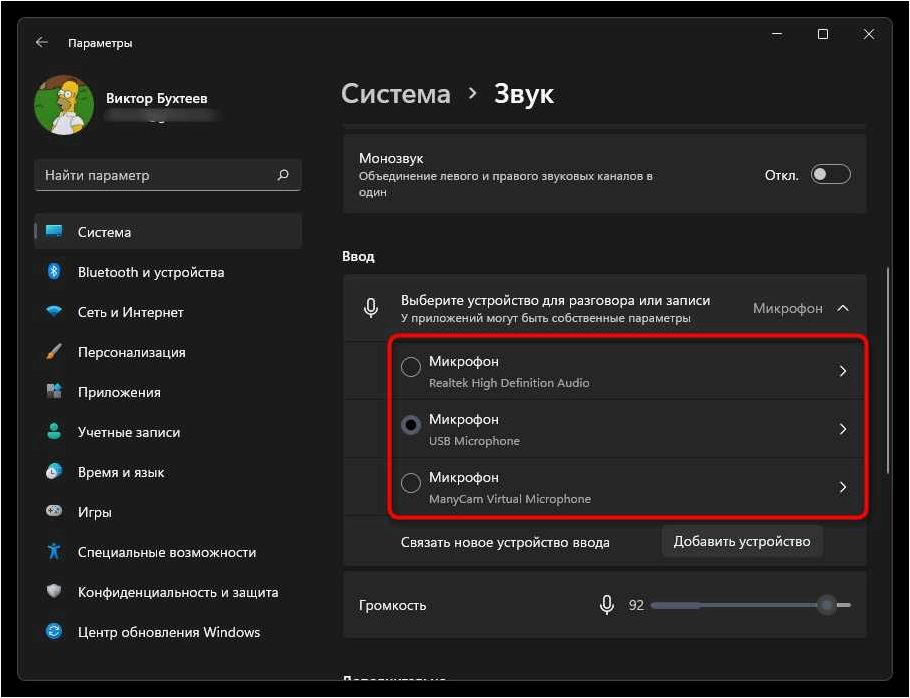
Task: Click the paintbrush icon for Персонализация
Action: [x=54, y=352]
